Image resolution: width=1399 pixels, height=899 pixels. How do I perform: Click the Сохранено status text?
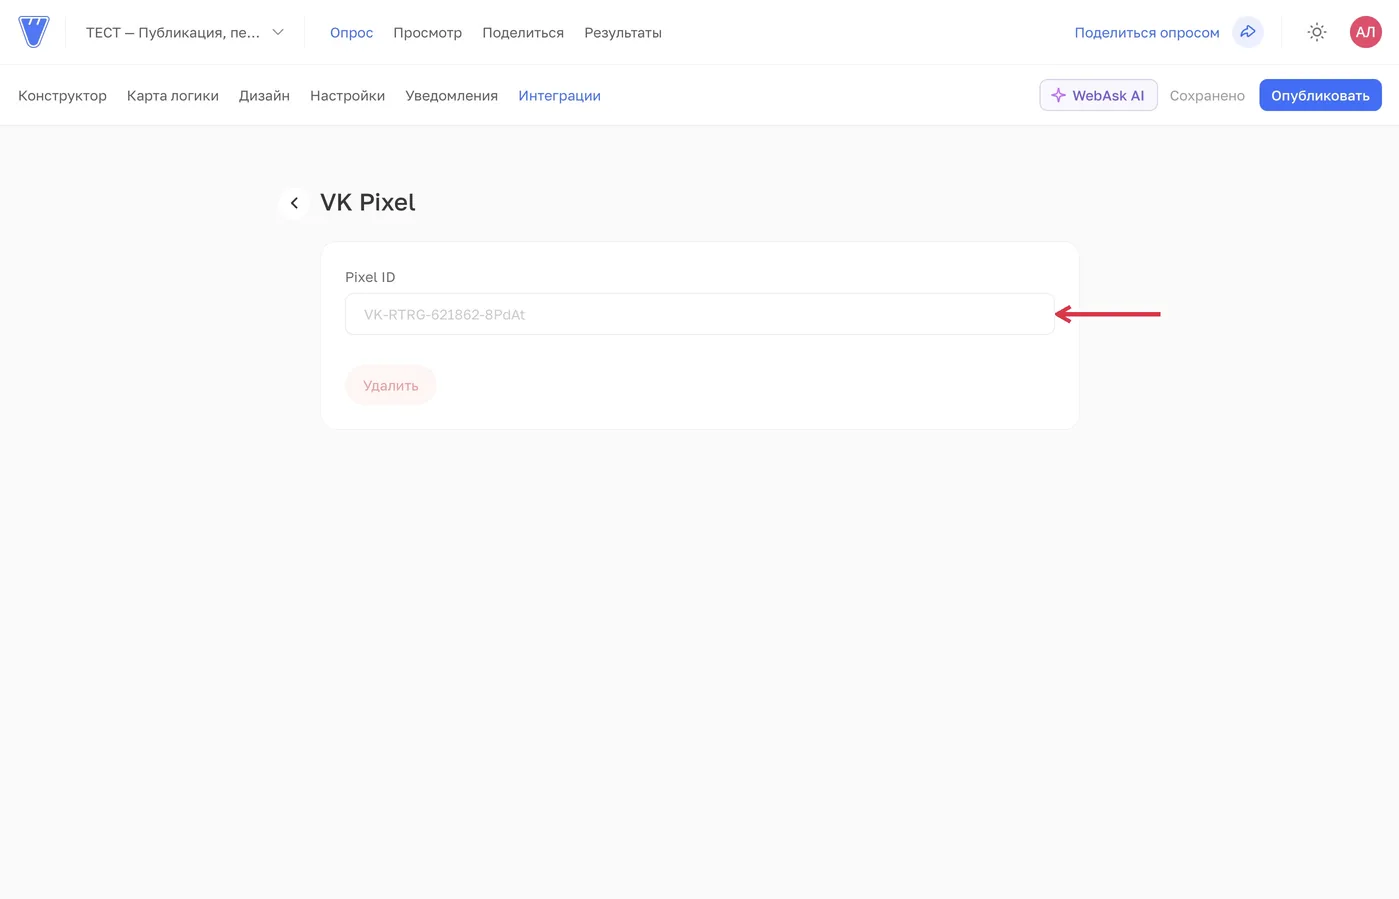point(1207,96)
